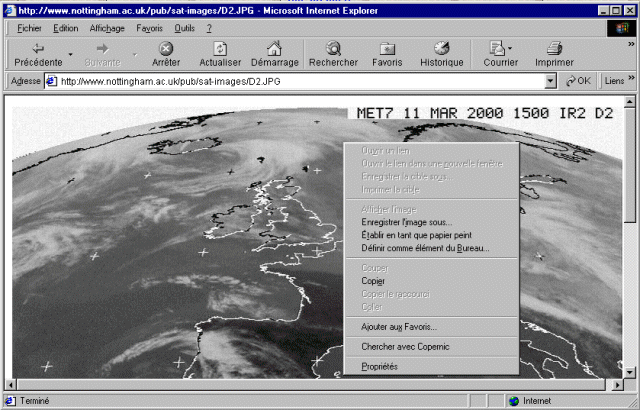This screenshot has width=640, height=410.
Task: Click the Précédente back arrow icon
Action: pyautogui.click(x=38, y=48)
